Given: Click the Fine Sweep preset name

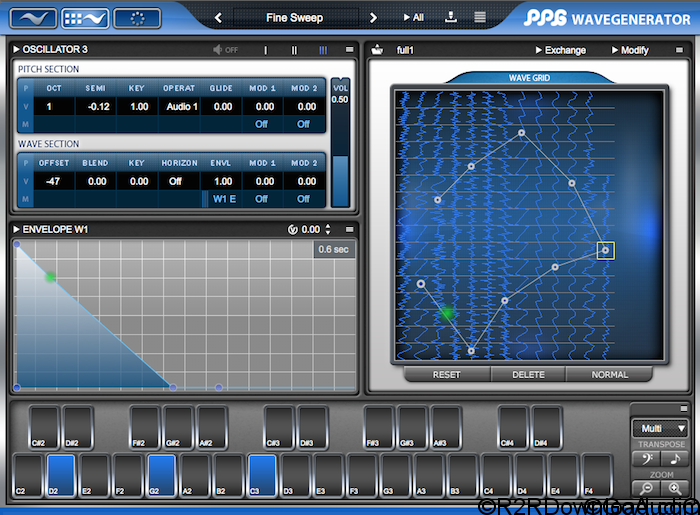Looking at the screenshot, I should click(295, 18).
